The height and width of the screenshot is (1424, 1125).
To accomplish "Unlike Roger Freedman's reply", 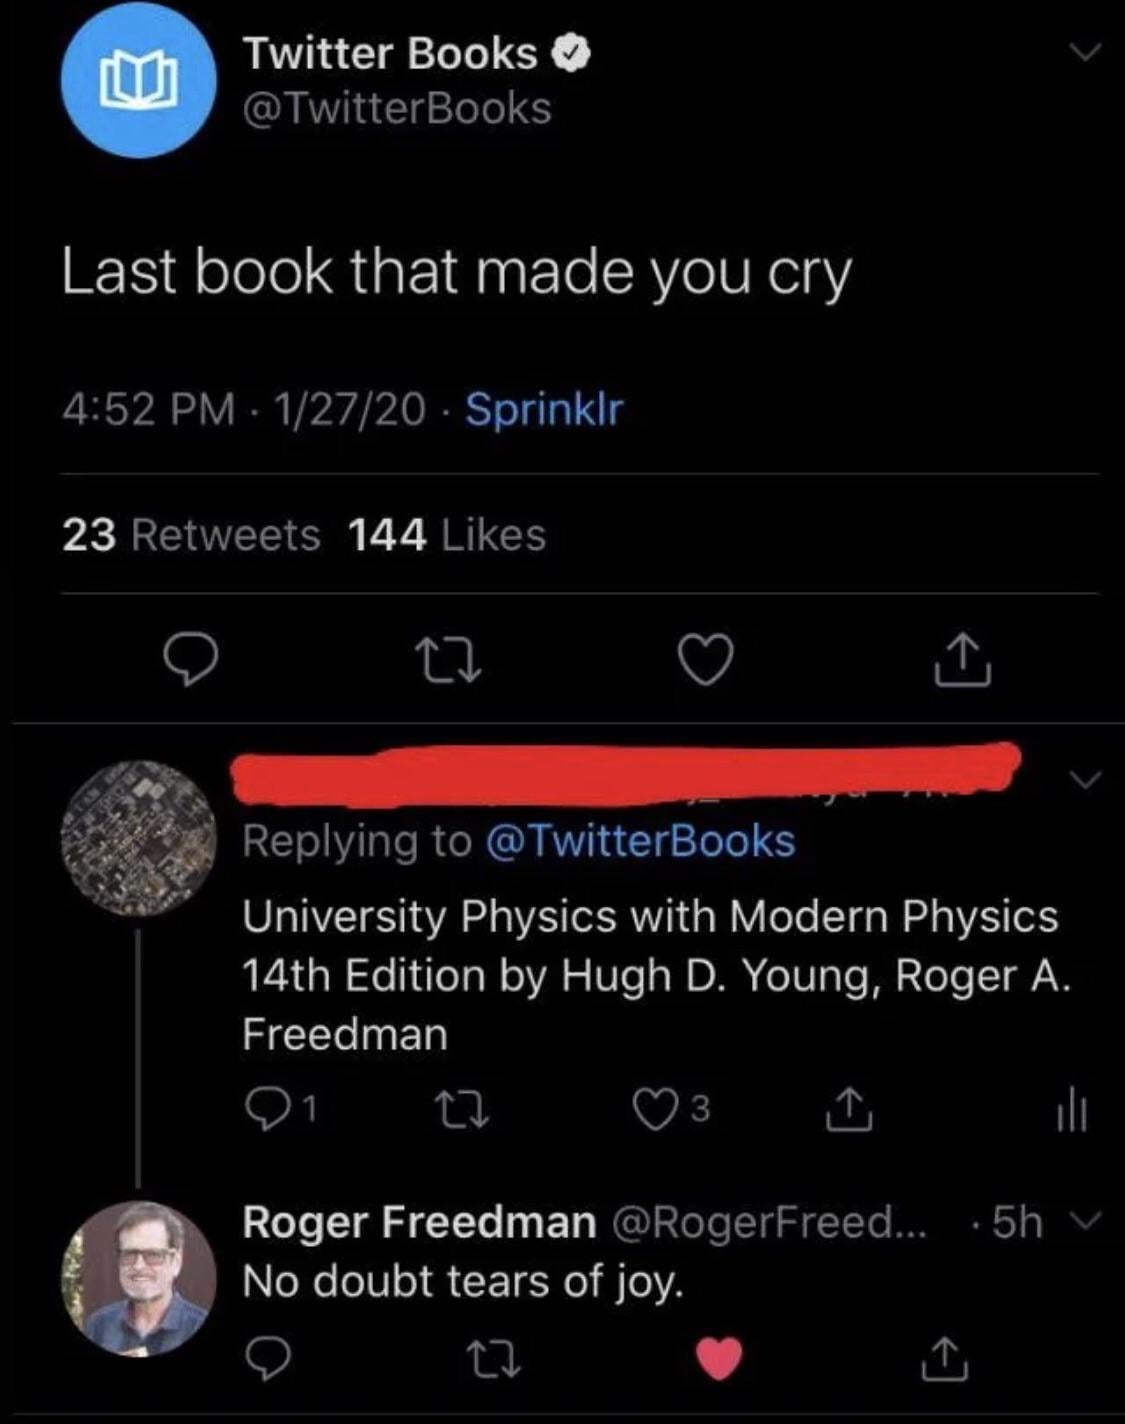I will [719, 1358].
